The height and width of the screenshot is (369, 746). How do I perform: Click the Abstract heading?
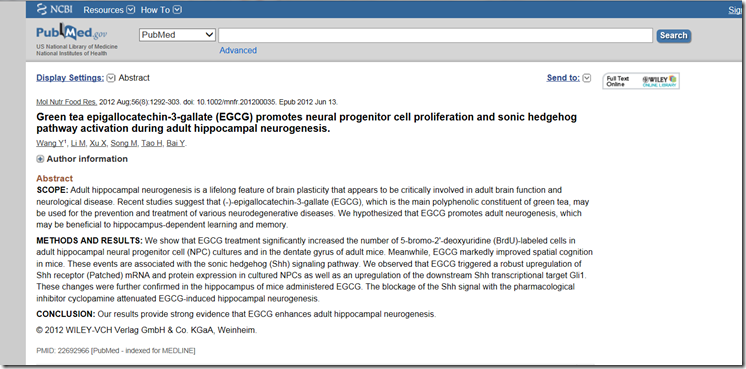tap(55, 178)
